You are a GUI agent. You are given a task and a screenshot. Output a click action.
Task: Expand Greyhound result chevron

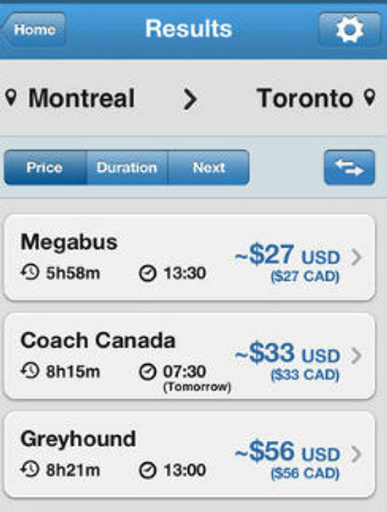(356, 454)
